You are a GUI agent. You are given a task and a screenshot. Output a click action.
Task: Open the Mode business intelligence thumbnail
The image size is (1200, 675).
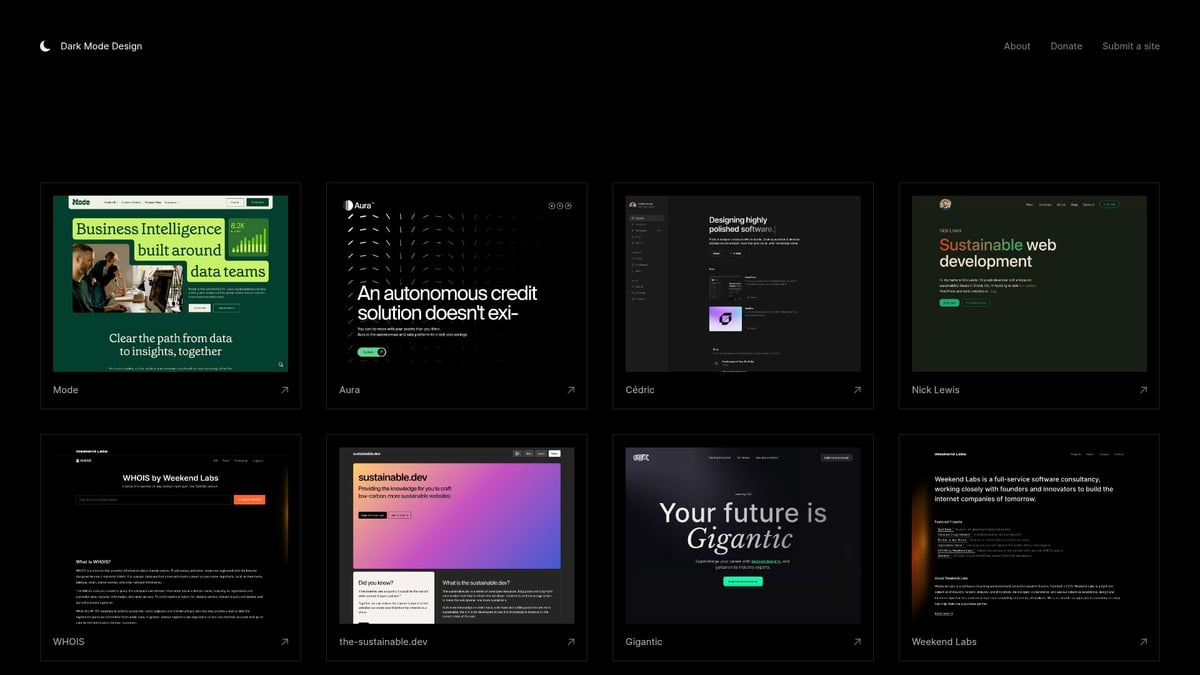pos(170,282)
